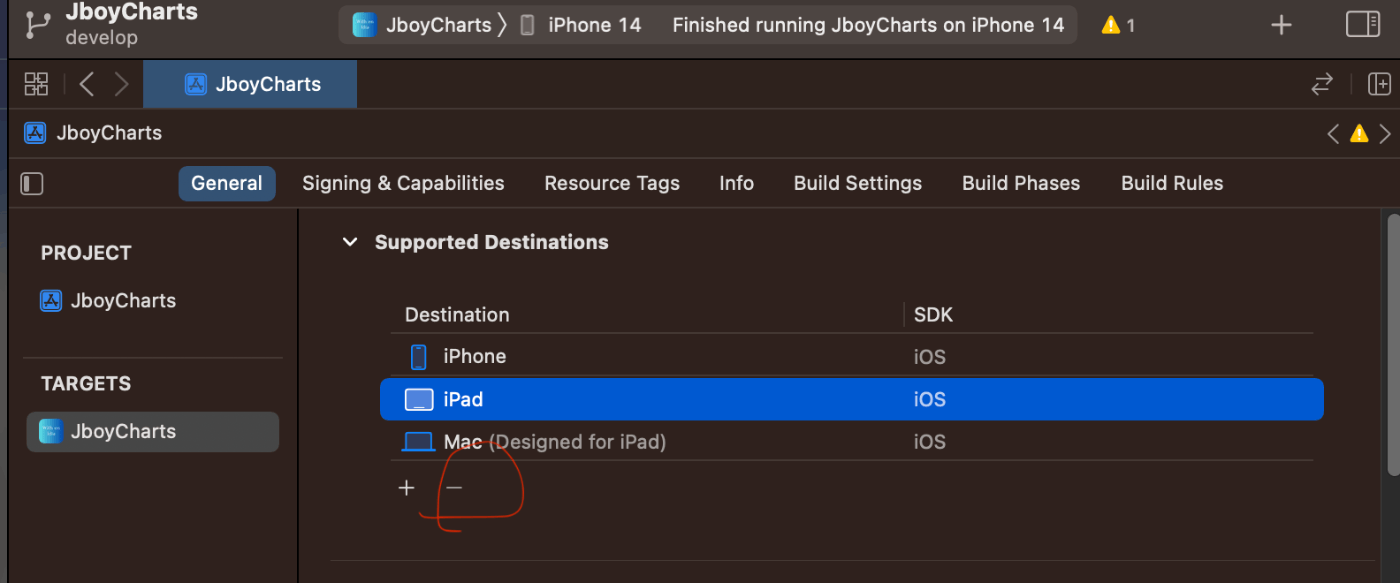Select the iPhone destination row

pyautogui.click(x=851, y=356)
